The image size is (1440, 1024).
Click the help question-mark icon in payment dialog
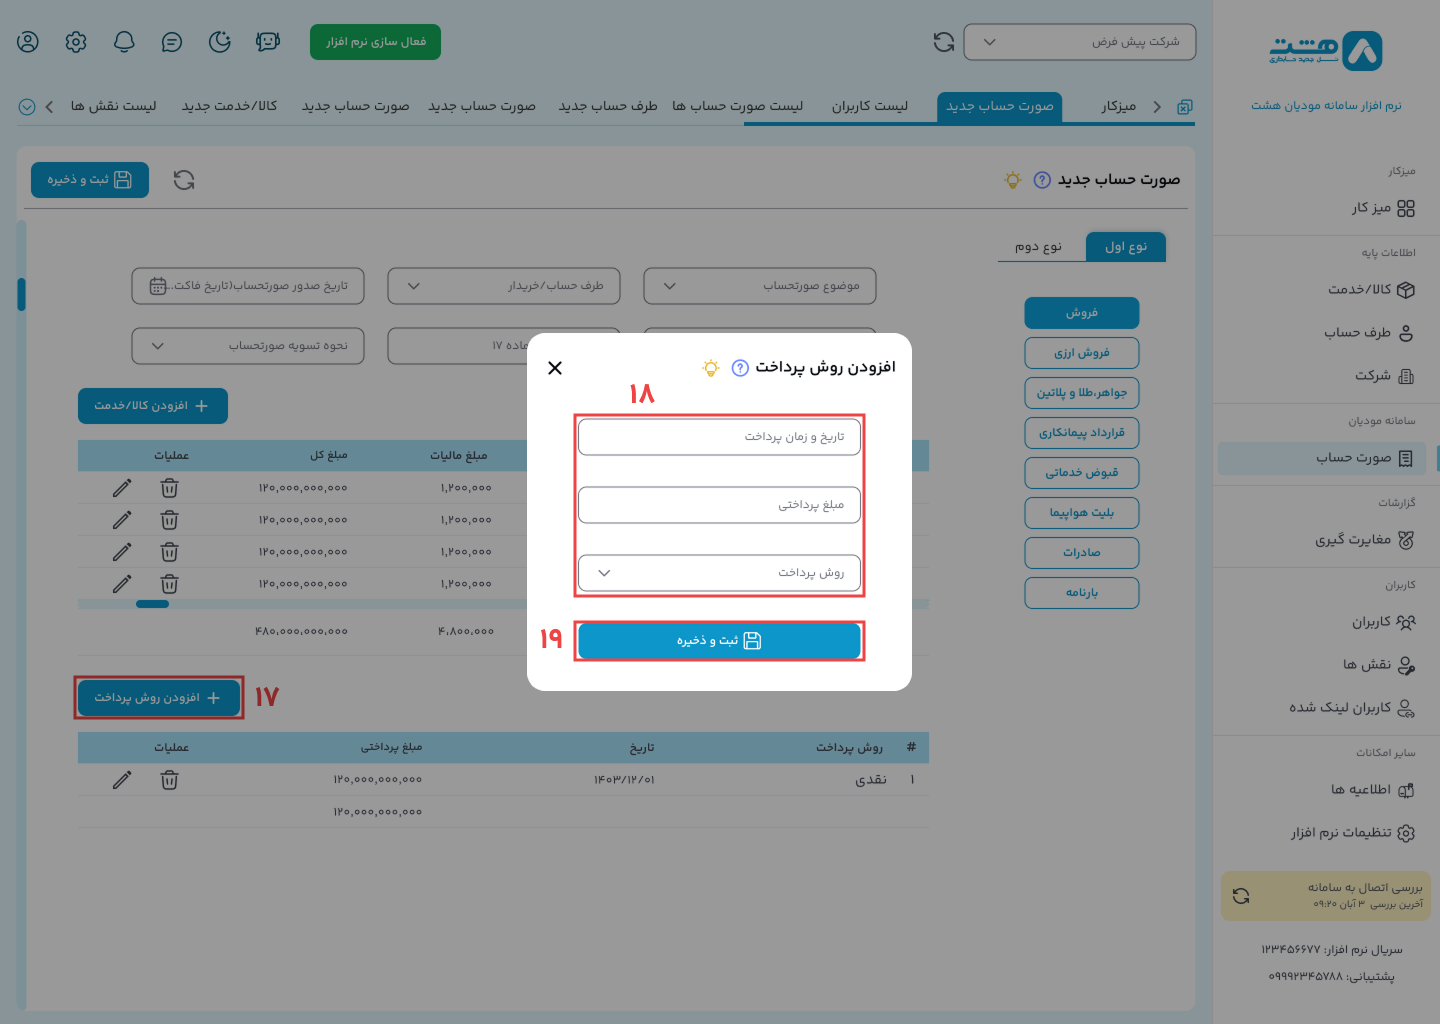pyautogui.click(x=738, y=368)
